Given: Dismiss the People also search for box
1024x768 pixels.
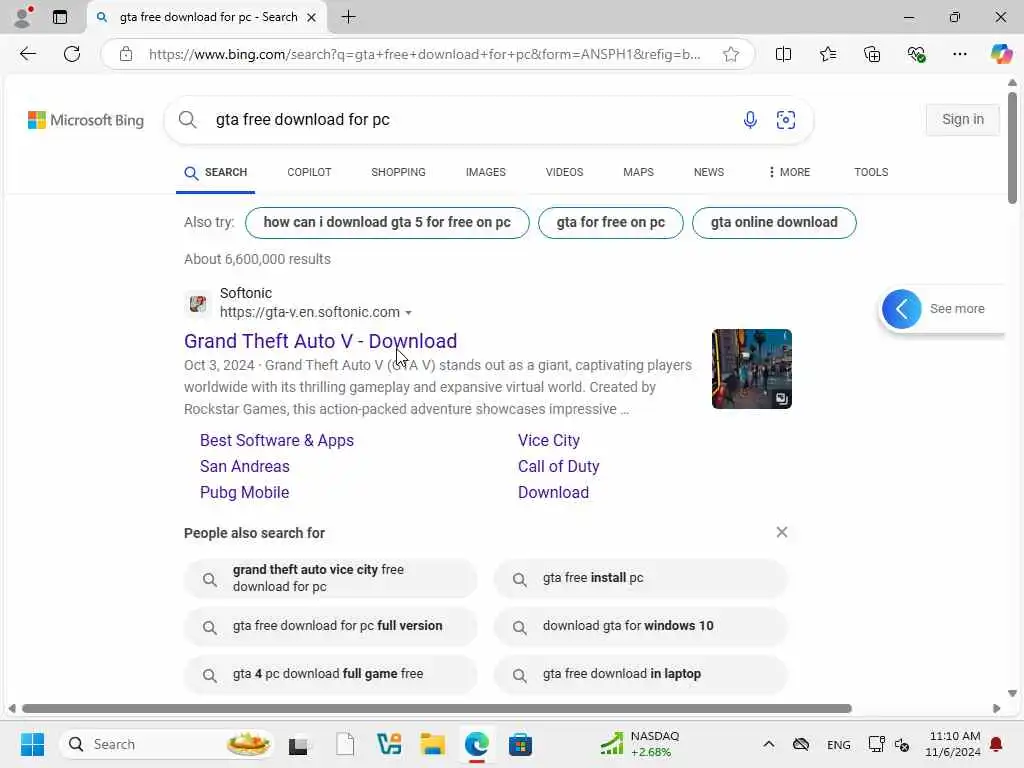Looking at the screenshot, I should pyautogui.click(x=782, y=532).
